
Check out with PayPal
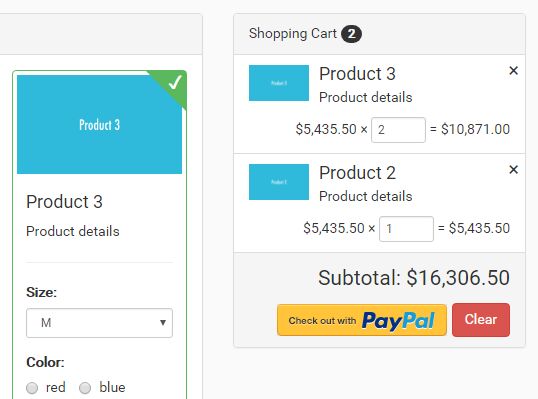point(362,320)
